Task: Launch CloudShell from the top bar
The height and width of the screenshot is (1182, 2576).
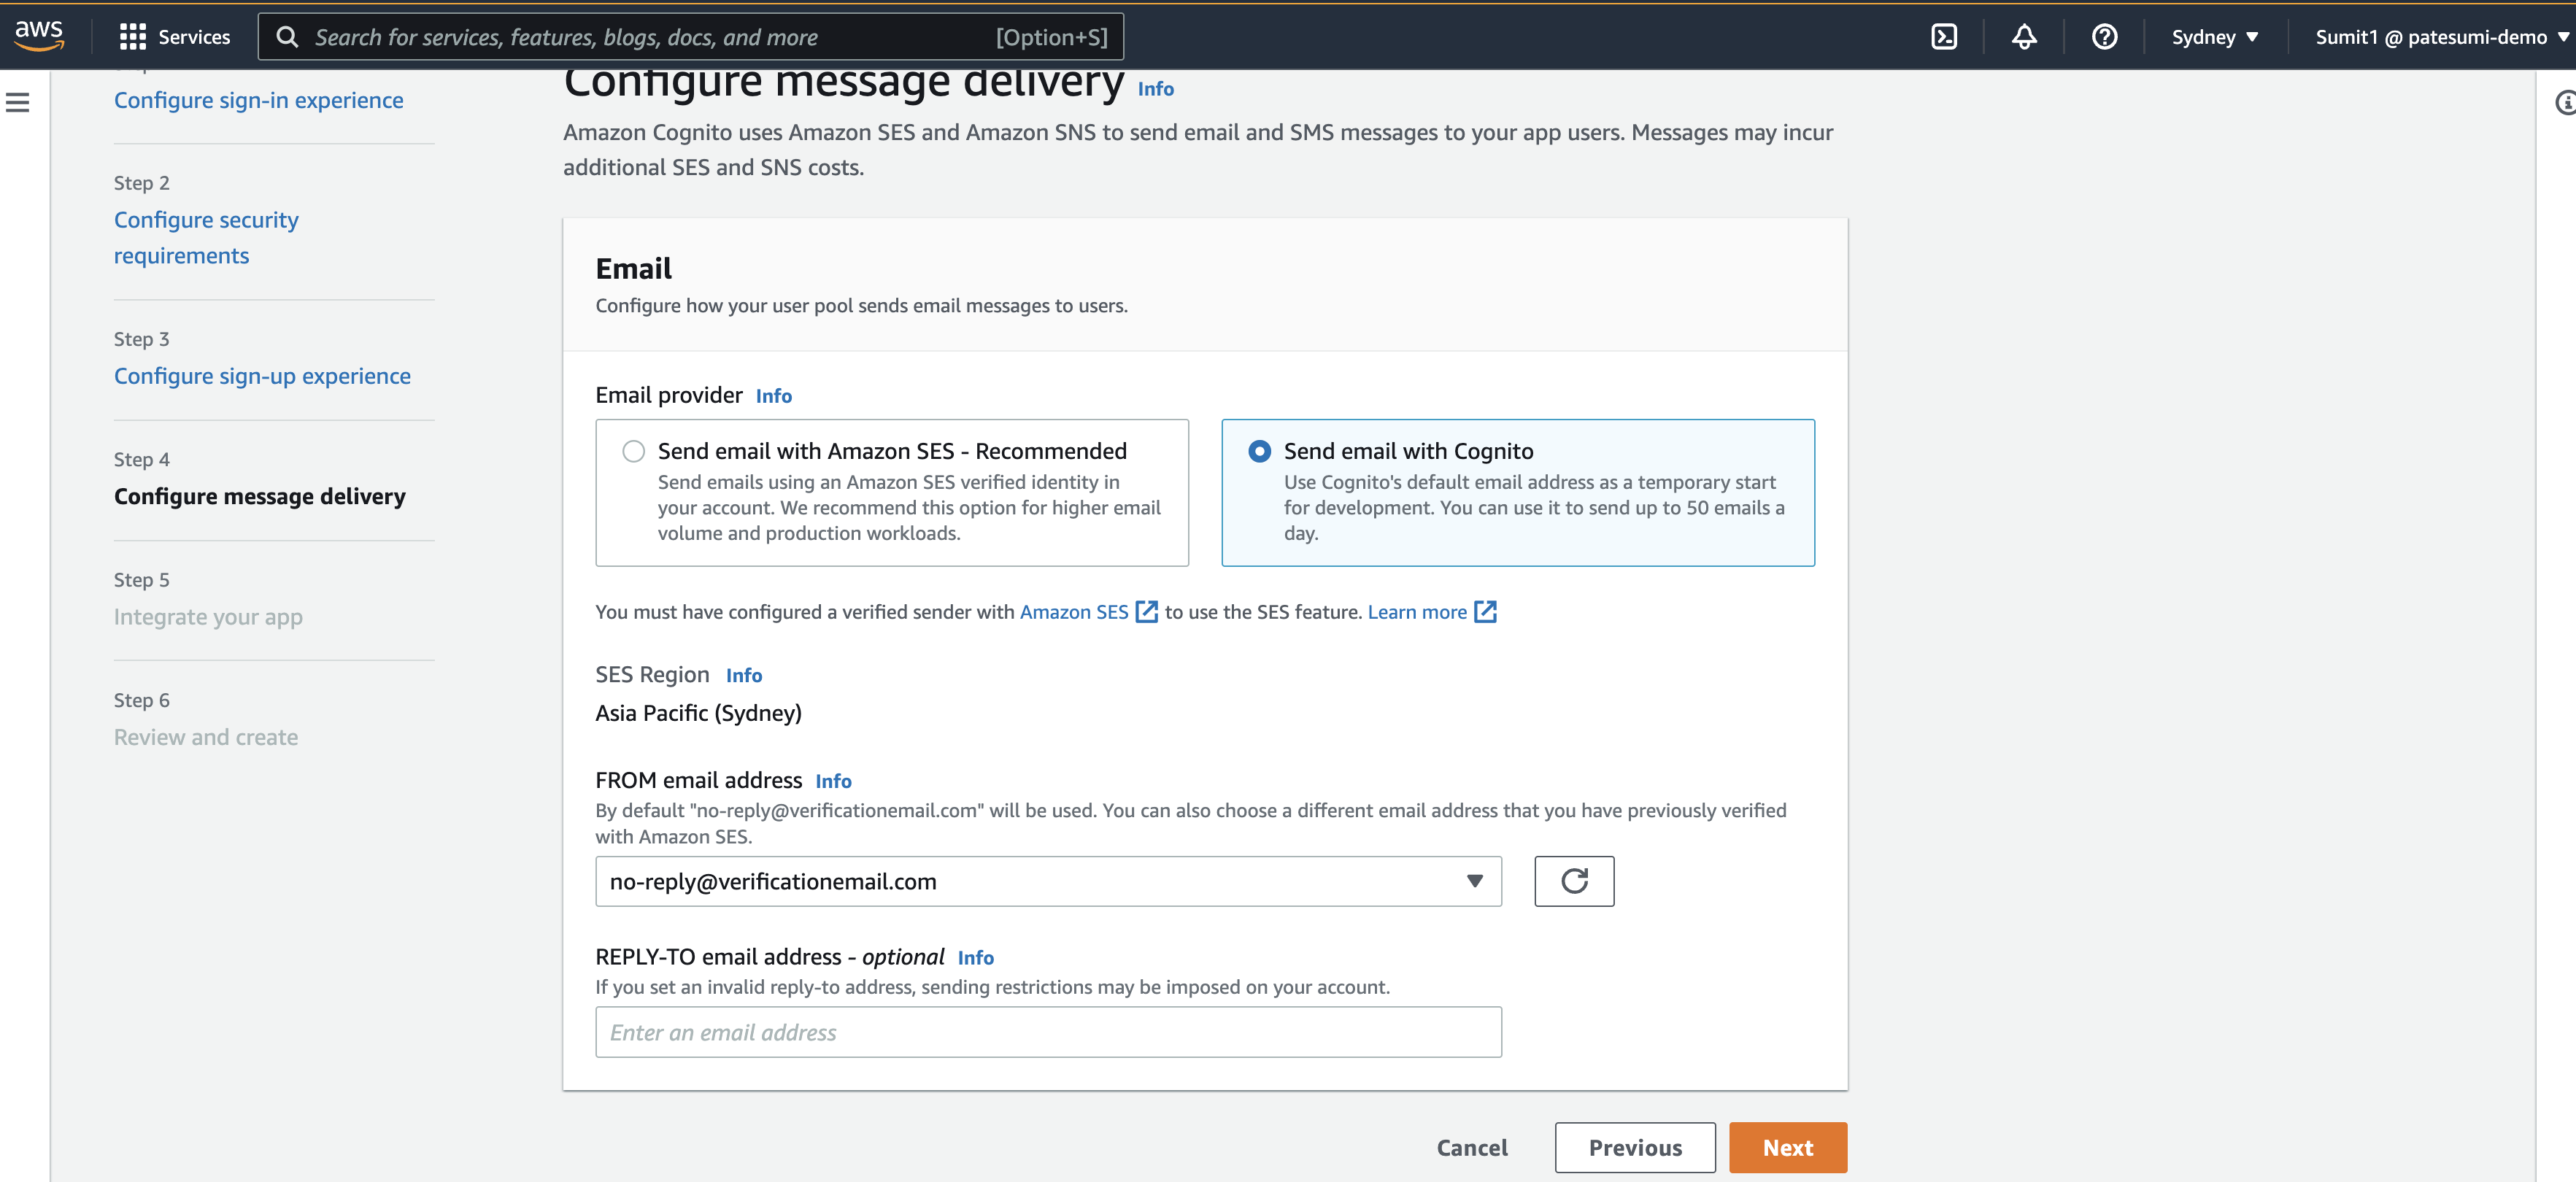Action: [1943, 37]
